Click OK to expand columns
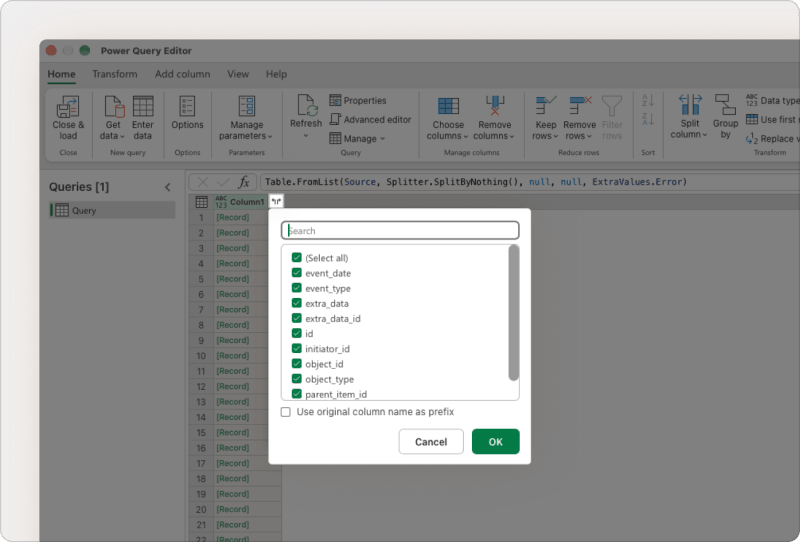 point(495,441)
